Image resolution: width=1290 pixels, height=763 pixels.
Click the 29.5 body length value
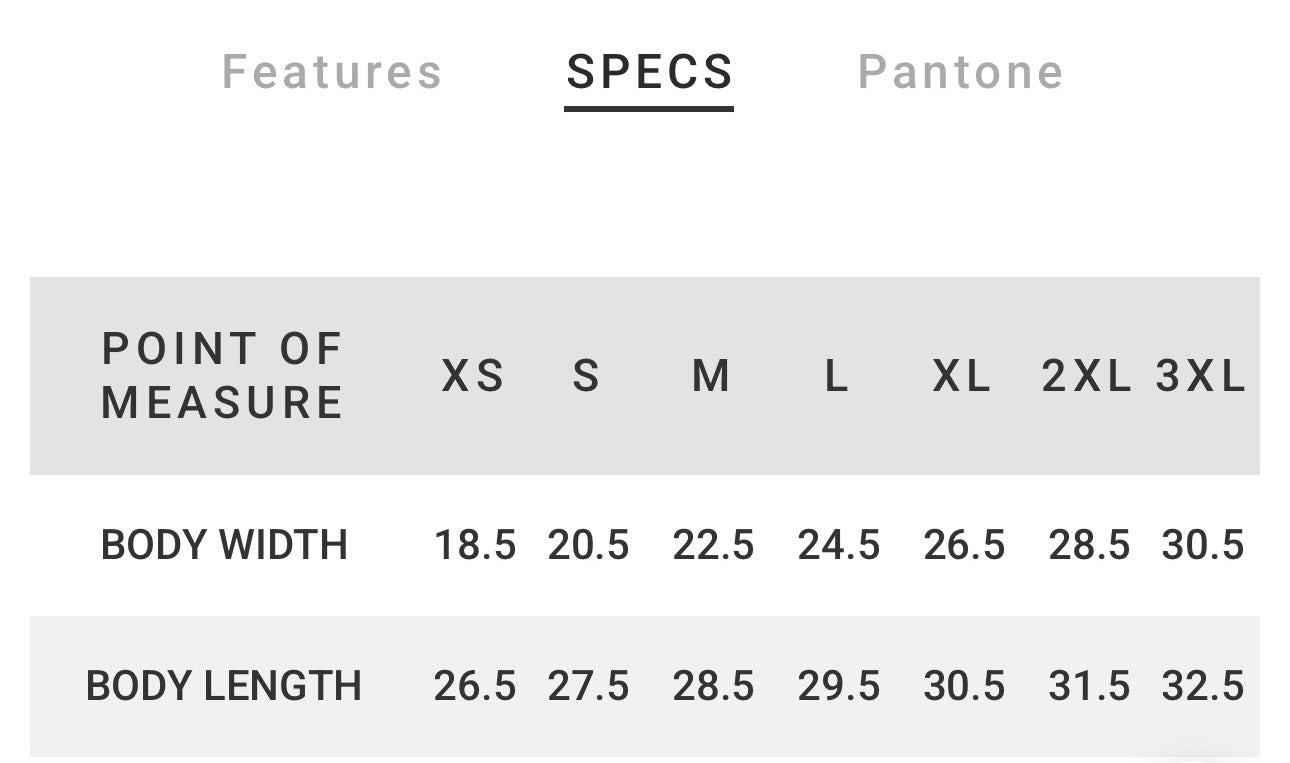(839, 687)
